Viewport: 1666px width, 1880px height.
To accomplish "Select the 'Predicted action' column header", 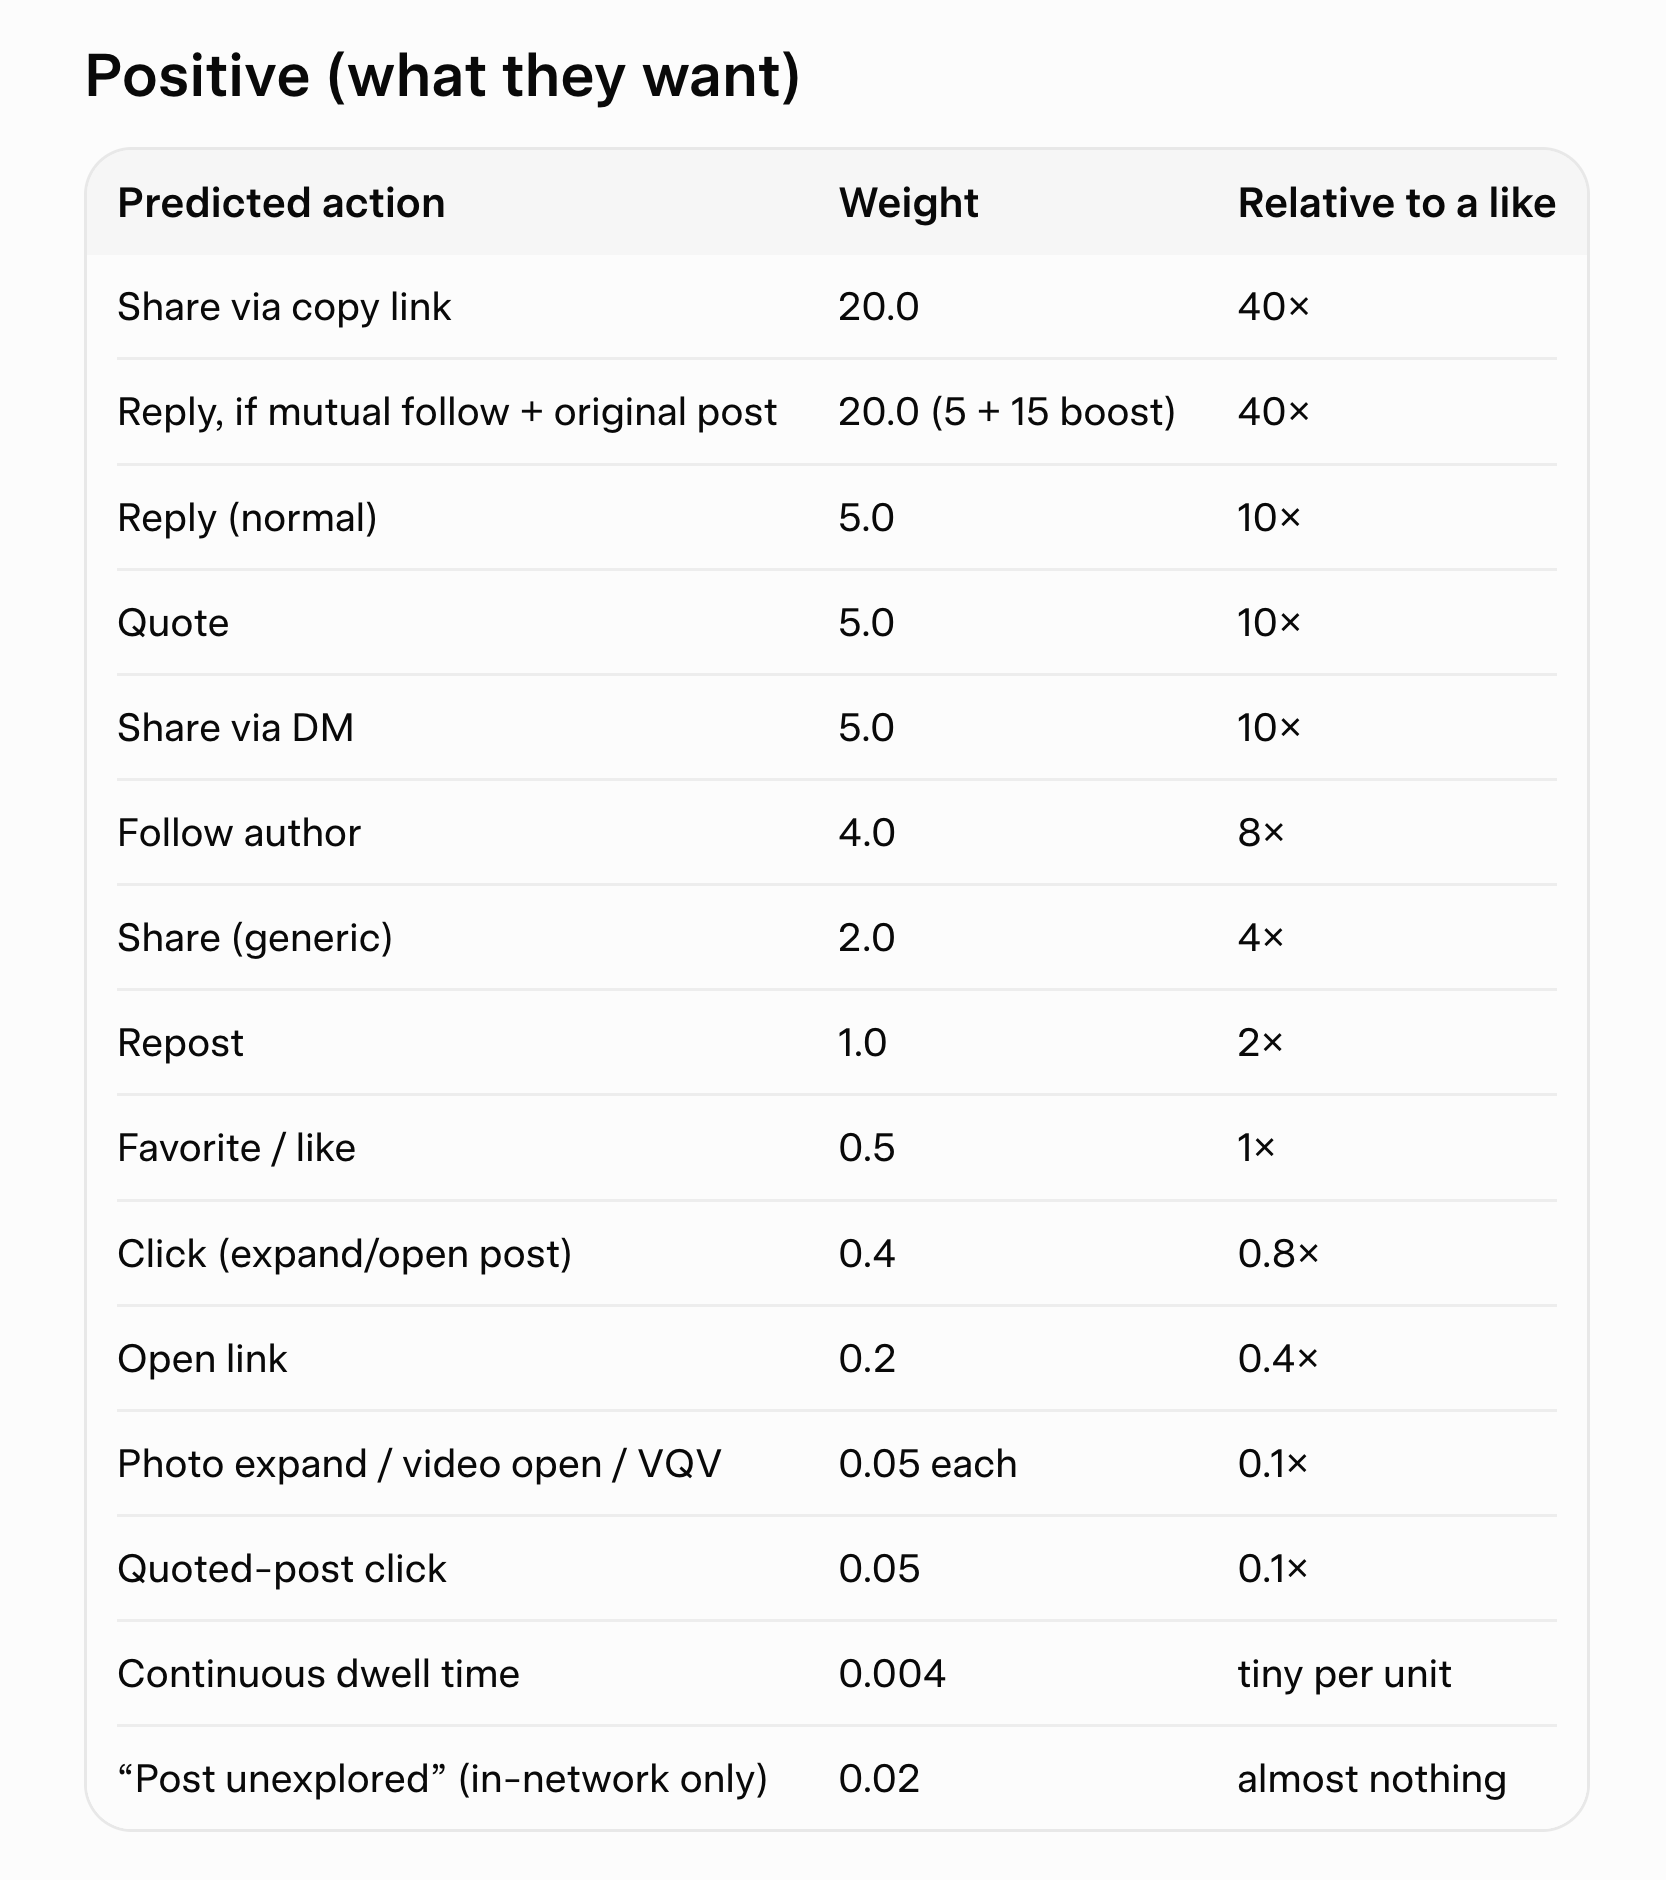I will click(281, 203).
